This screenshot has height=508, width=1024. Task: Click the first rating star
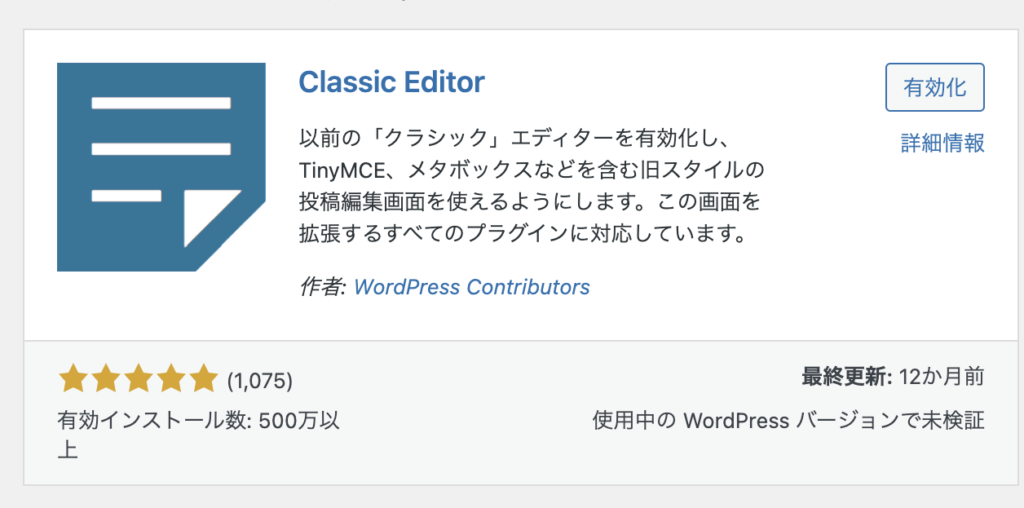72,379
